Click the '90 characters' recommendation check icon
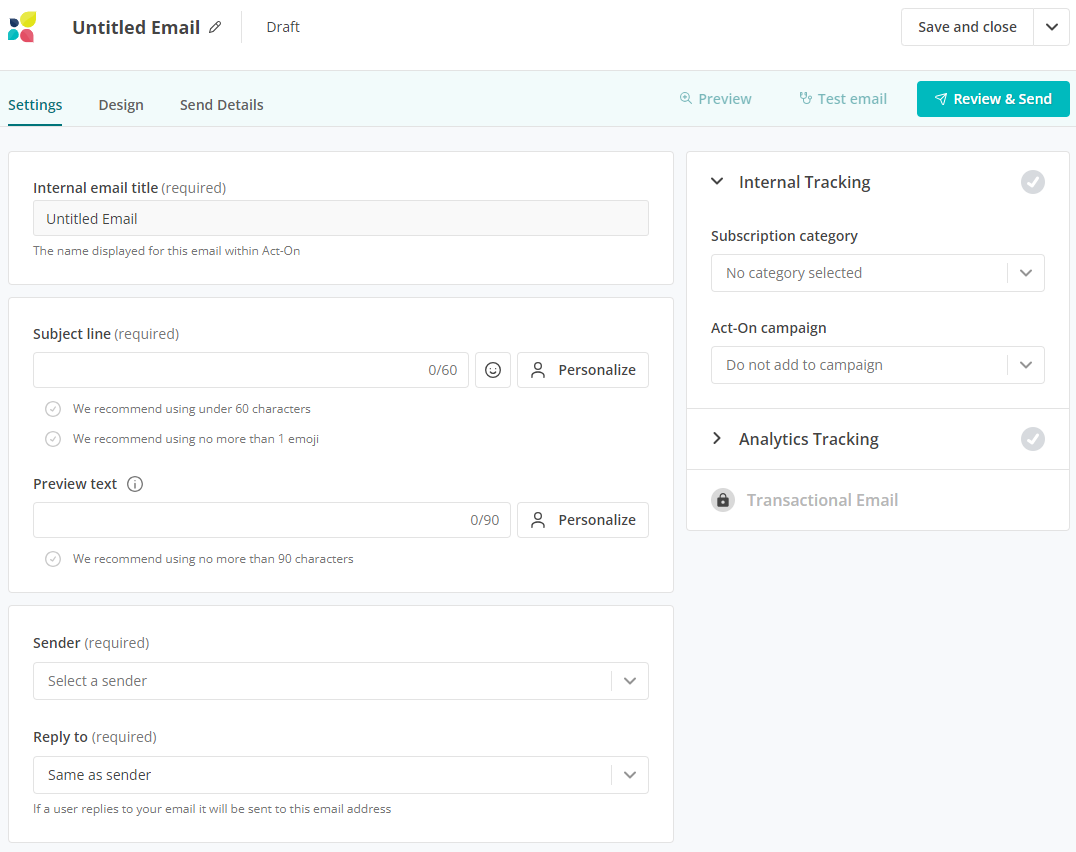1076x852 pixels. click(53, 559)
